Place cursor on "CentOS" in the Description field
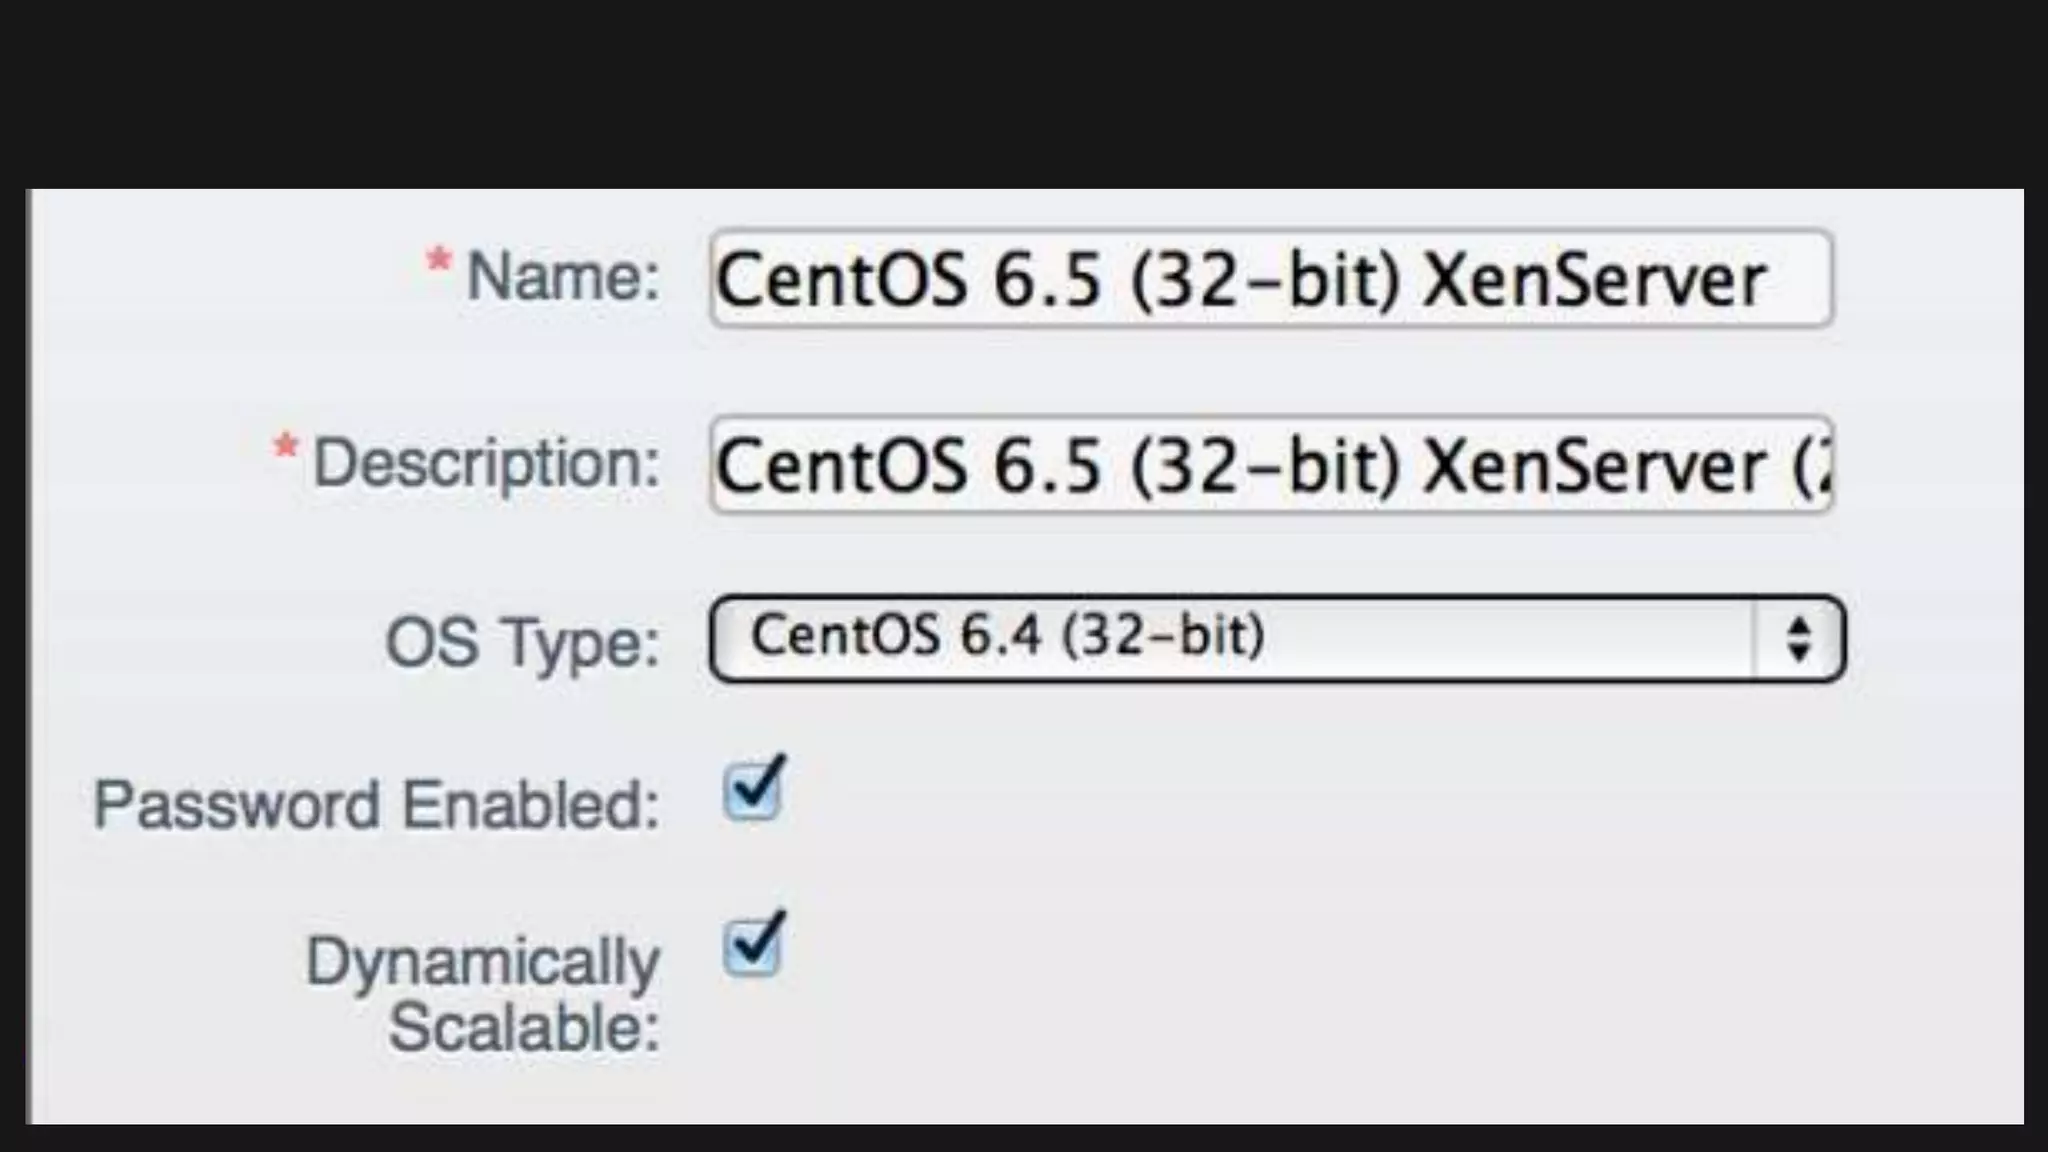2048x1152 pixels. tap(842, 467)
